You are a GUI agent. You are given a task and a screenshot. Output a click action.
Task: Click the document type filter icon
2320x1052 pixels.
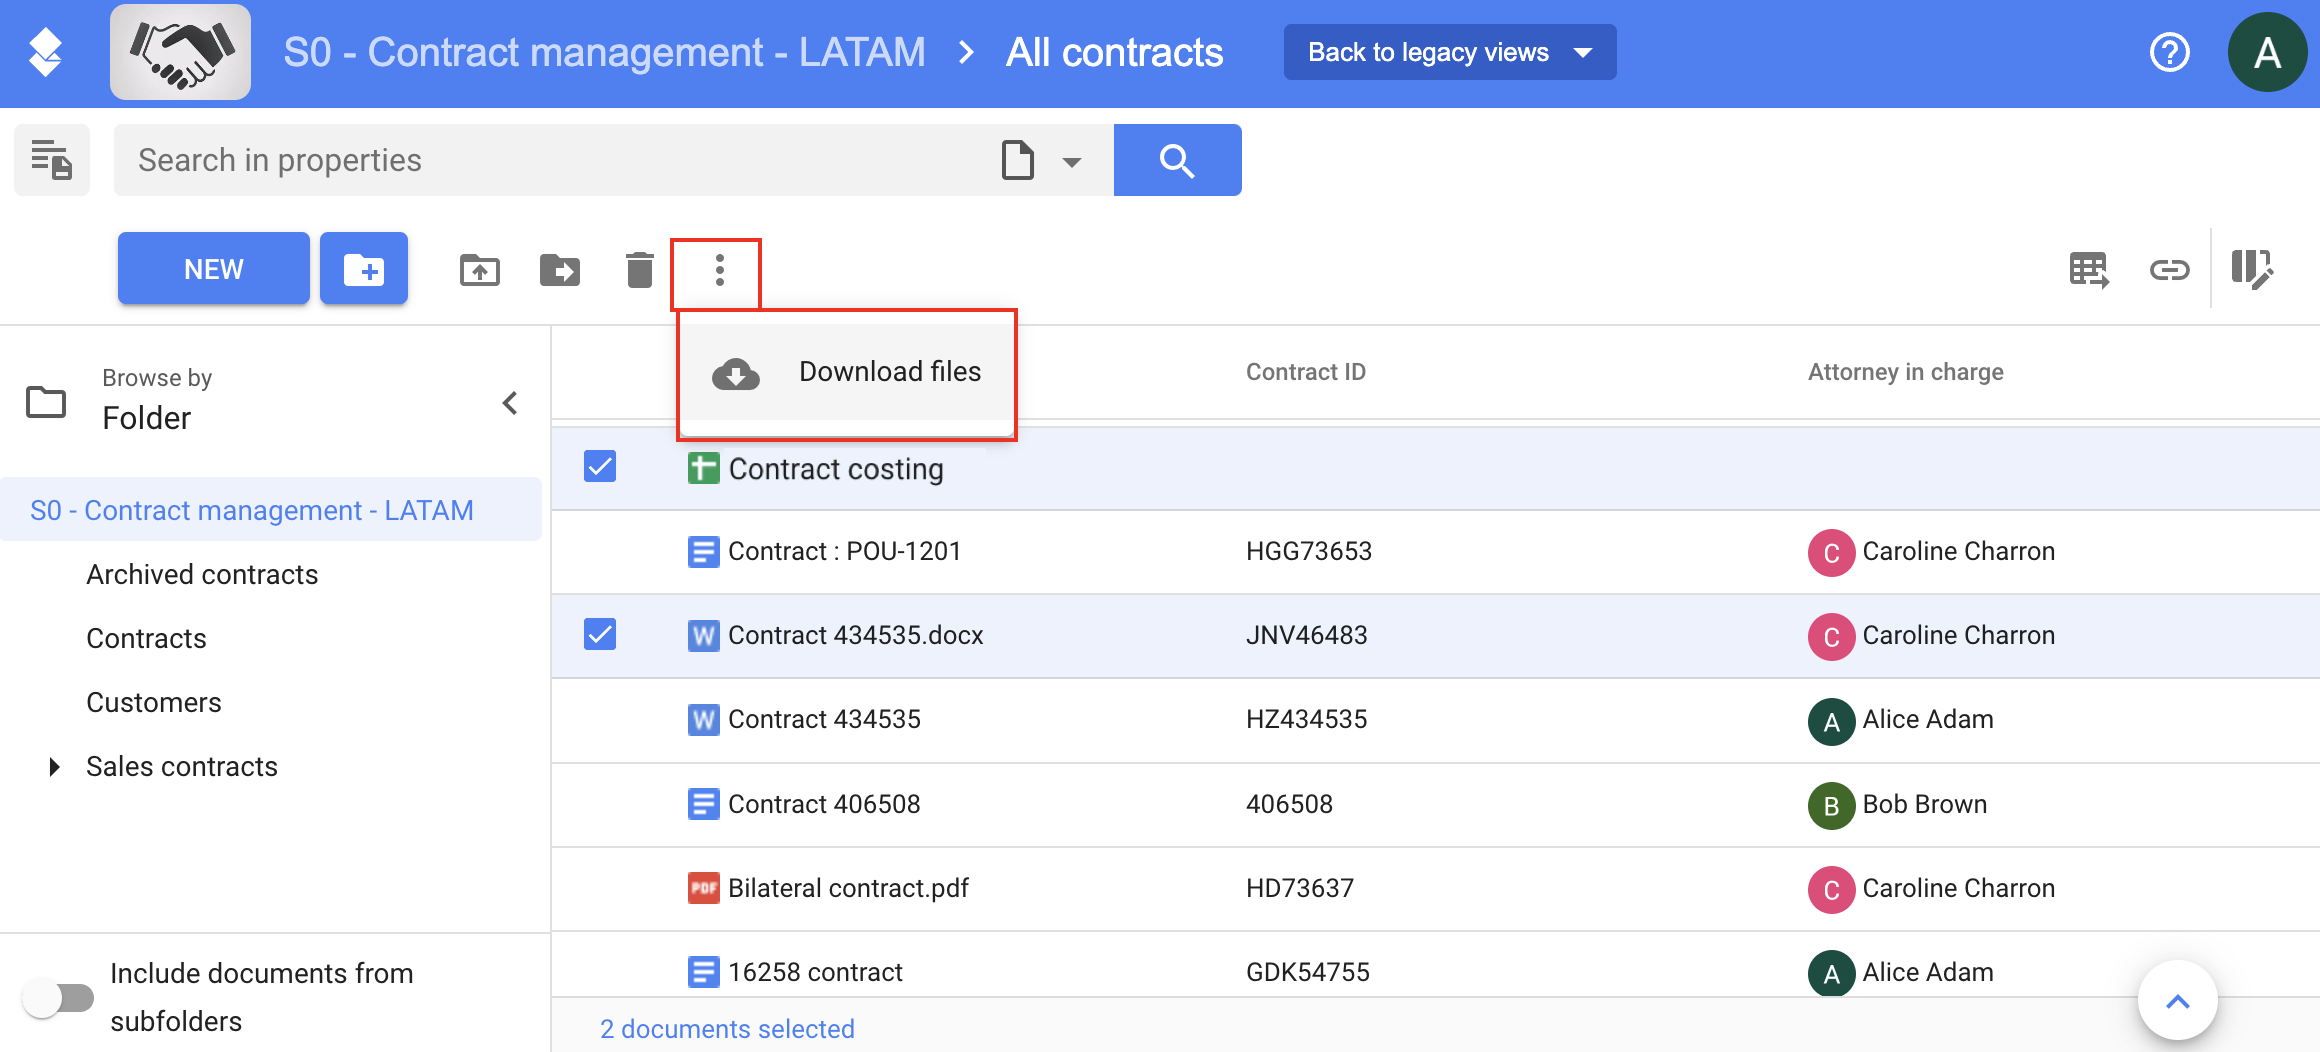click(x=1017, y=160)
